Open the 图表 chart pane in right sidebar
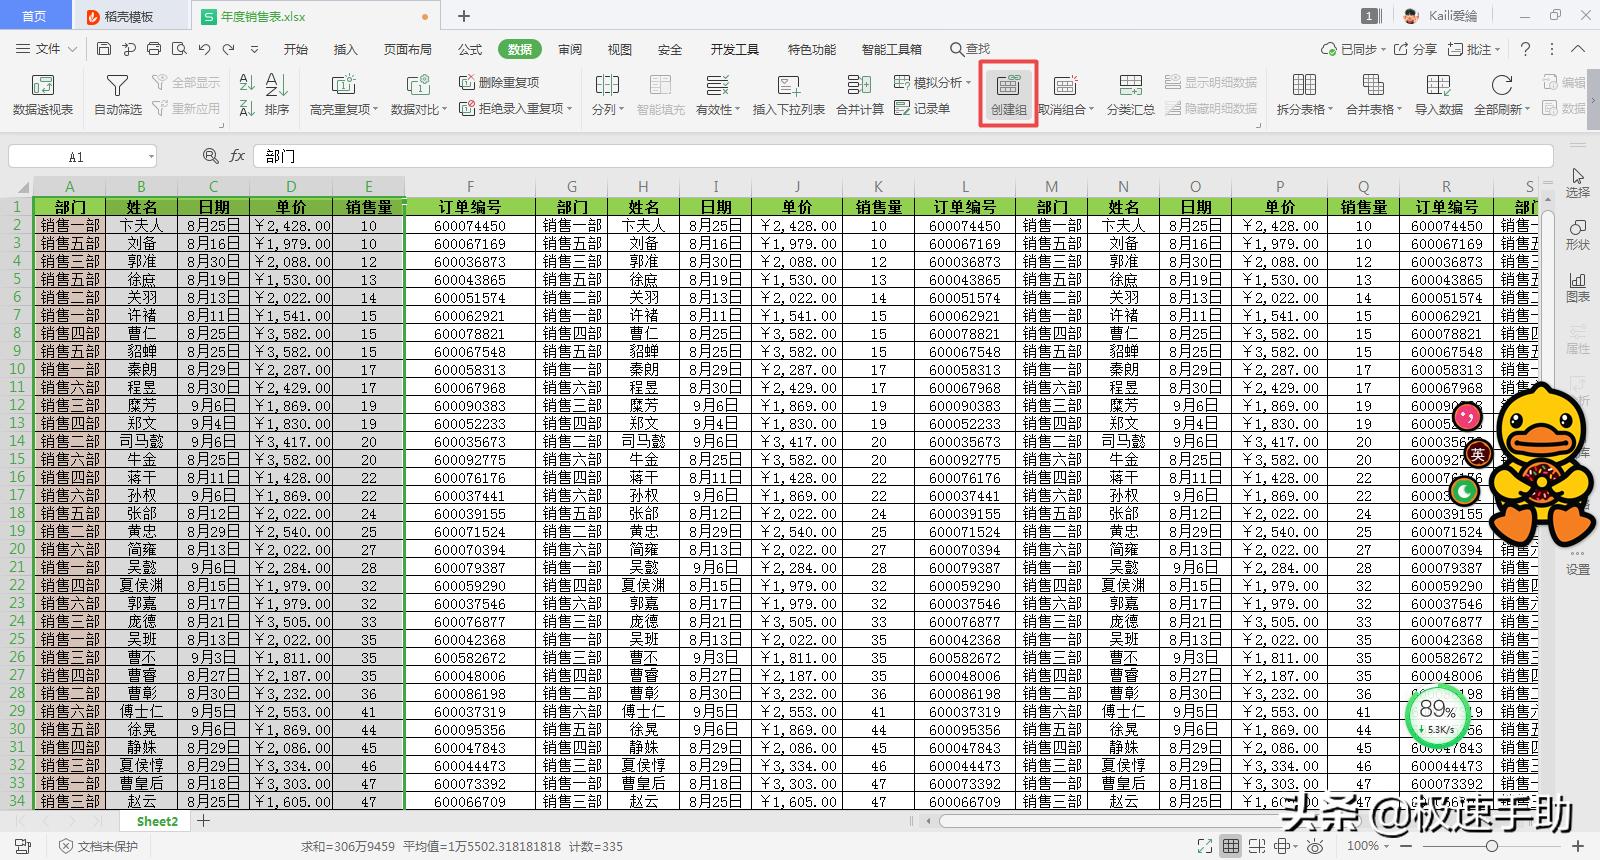This screenshot has height=860, width=1600. [x=1577, y=287]
